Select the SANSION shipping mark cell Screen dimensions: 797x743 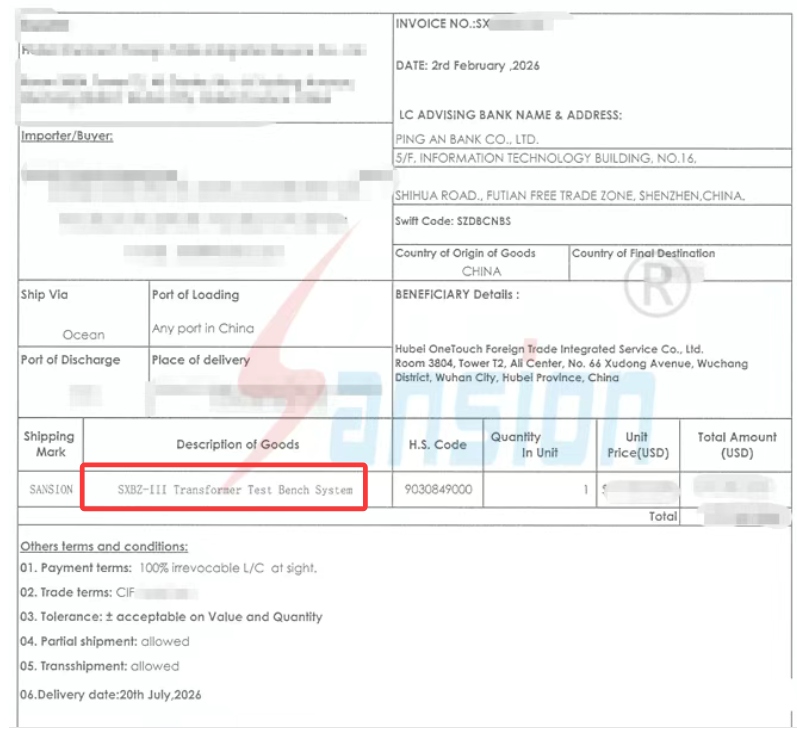[50, 490]
